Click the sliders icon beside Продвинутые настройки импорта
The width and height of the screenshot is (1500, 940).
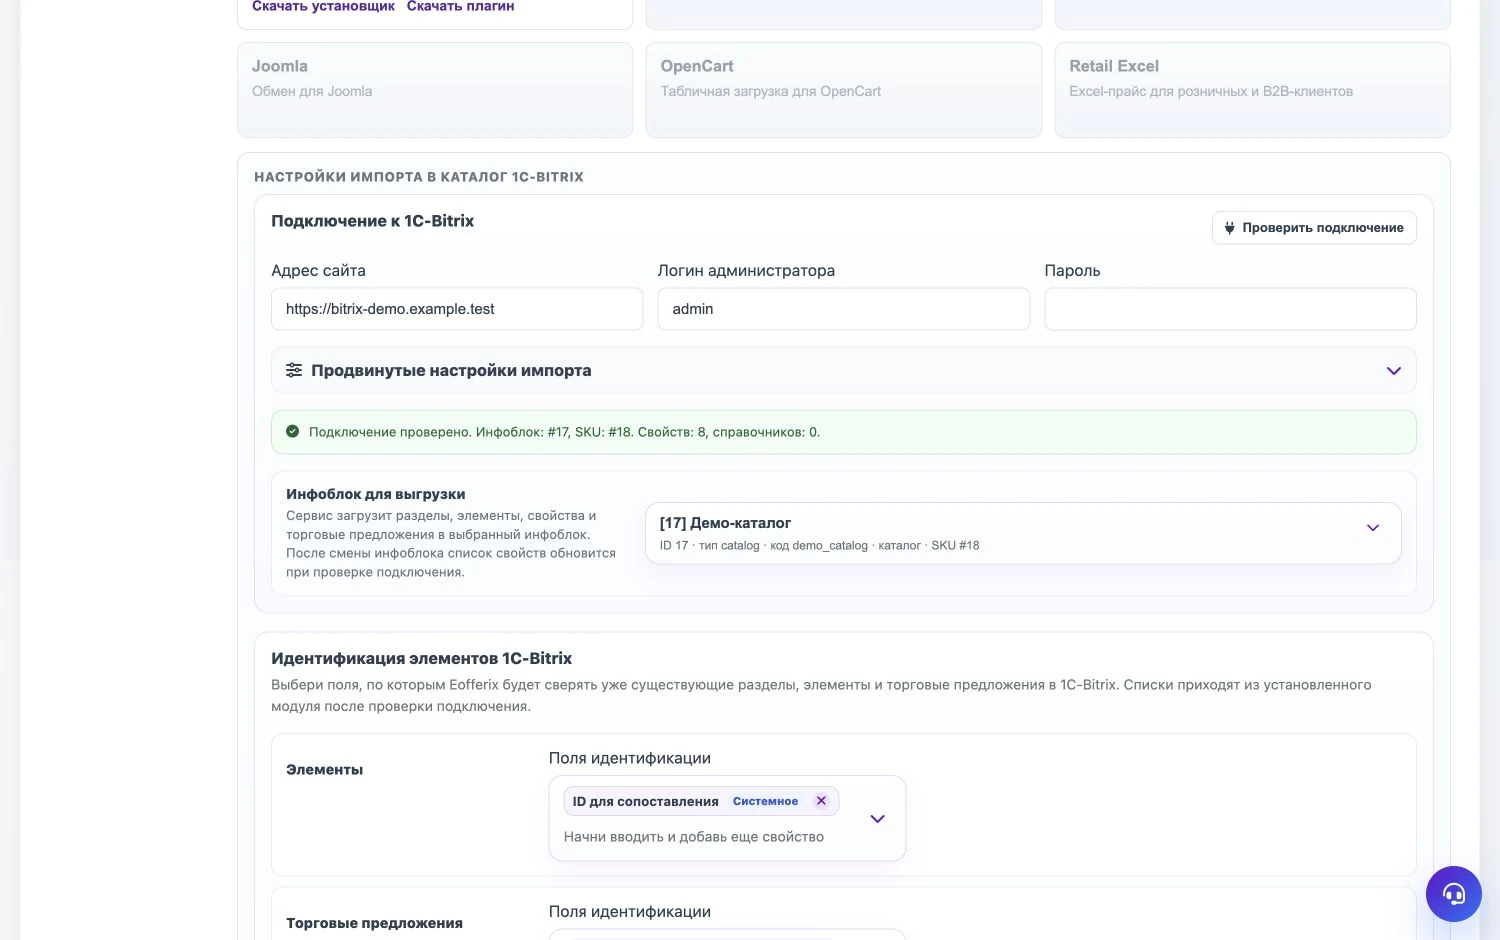[294, 370]
